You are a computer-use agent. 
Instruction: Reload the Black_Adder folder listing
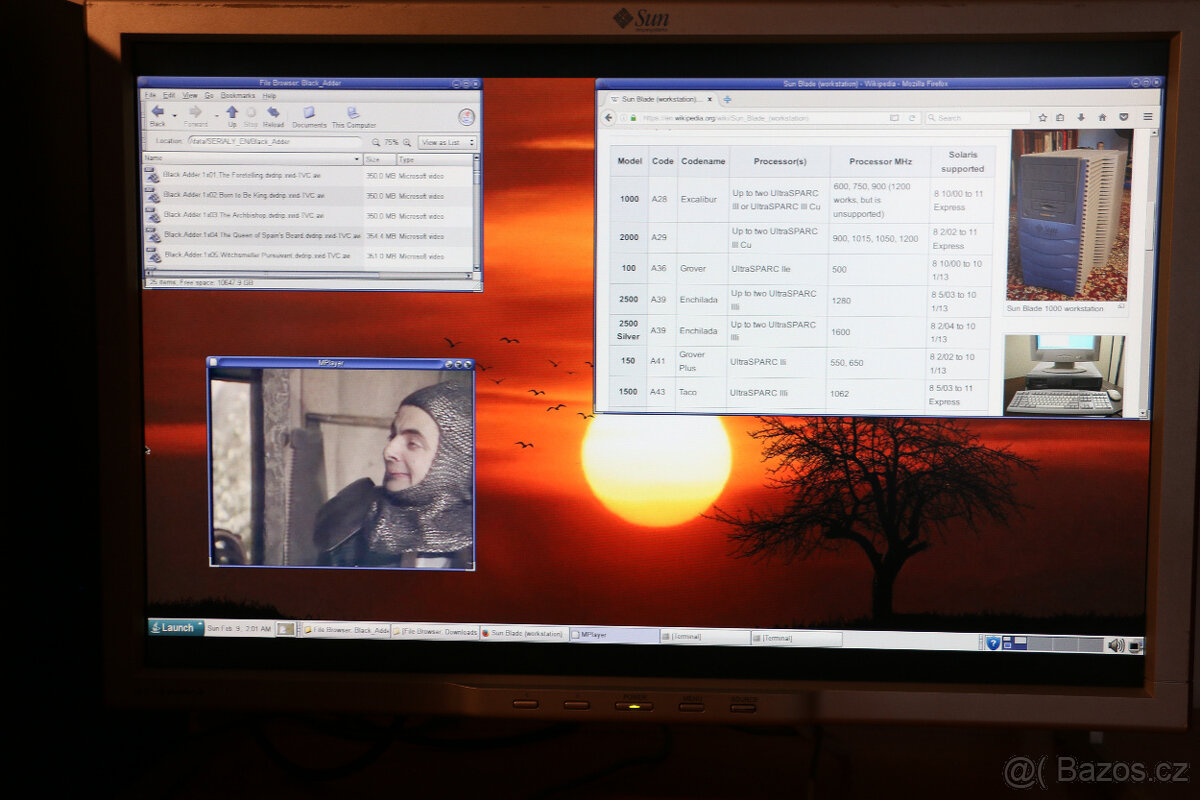point(273,114)
